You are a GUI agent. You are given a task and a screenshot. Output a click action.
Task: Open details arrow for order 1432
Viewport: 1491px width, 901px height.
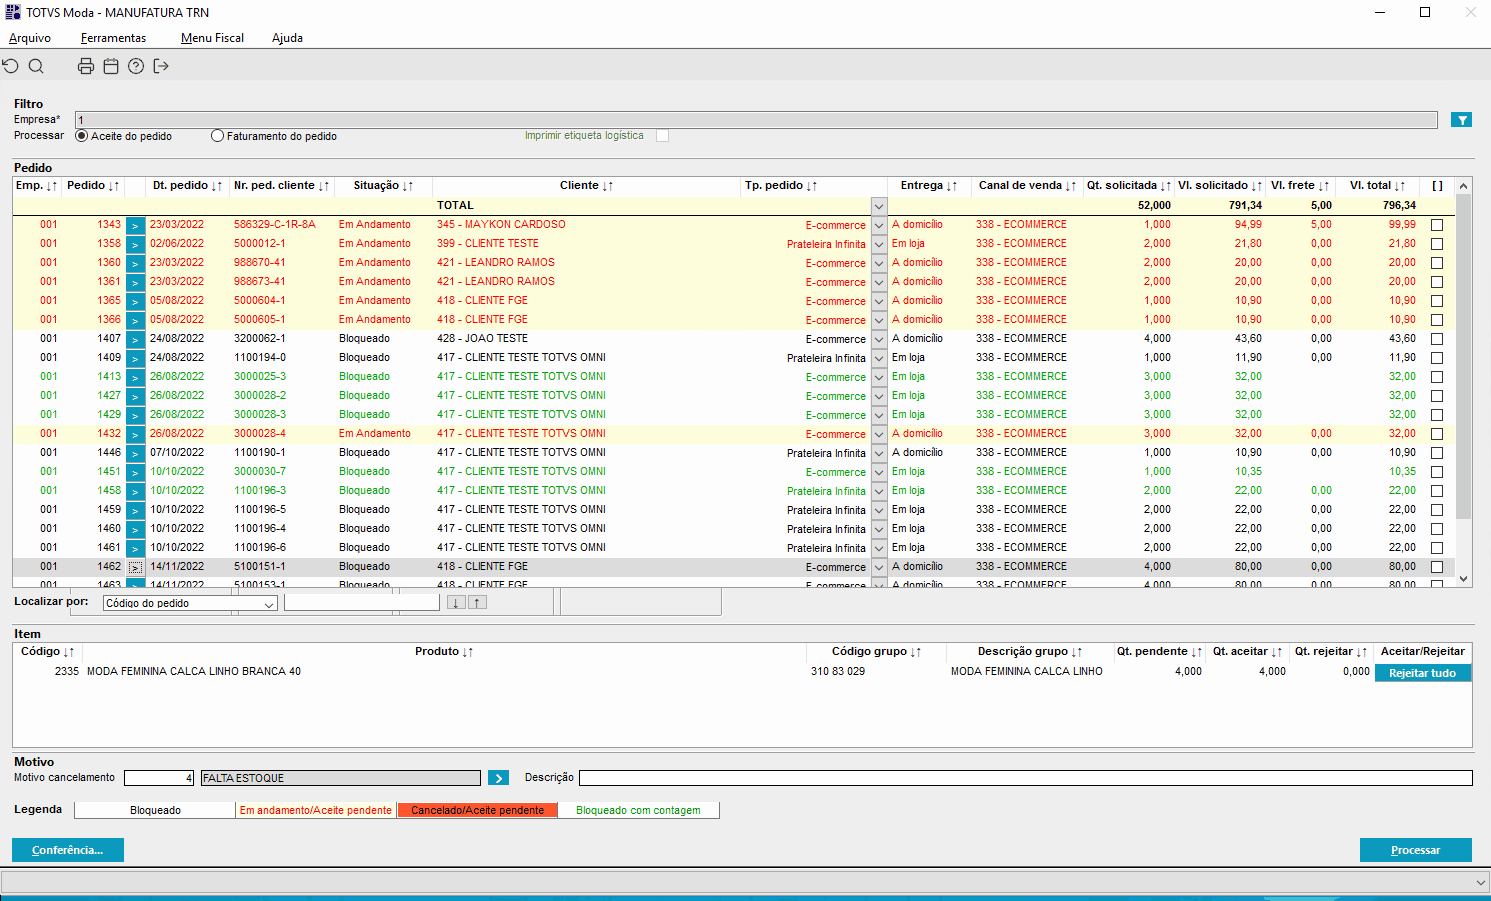point(135,434)
